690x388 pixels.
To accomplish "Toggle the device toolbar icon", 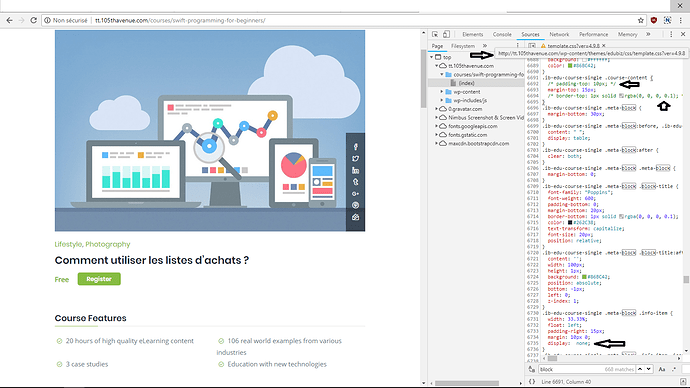I will tap(446, 34).
